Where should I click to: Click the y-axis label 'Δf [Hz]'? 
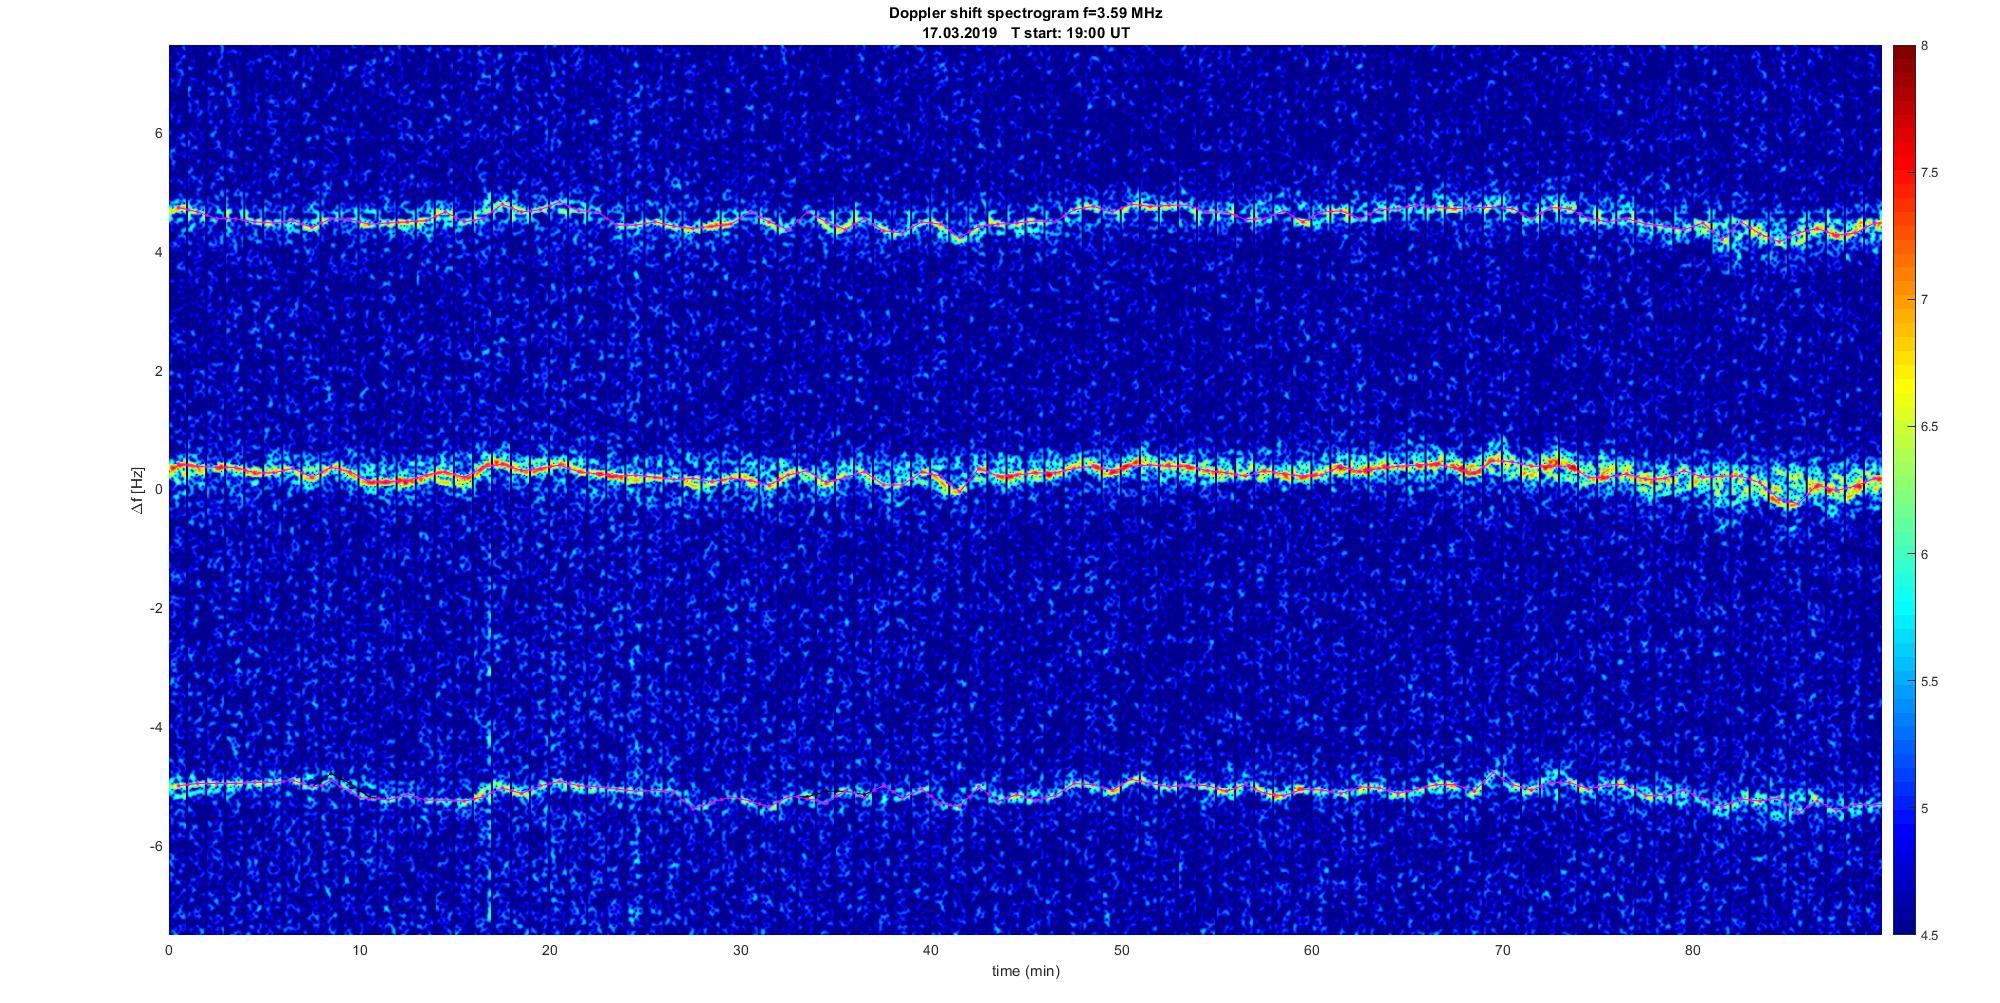coord(139,490)
